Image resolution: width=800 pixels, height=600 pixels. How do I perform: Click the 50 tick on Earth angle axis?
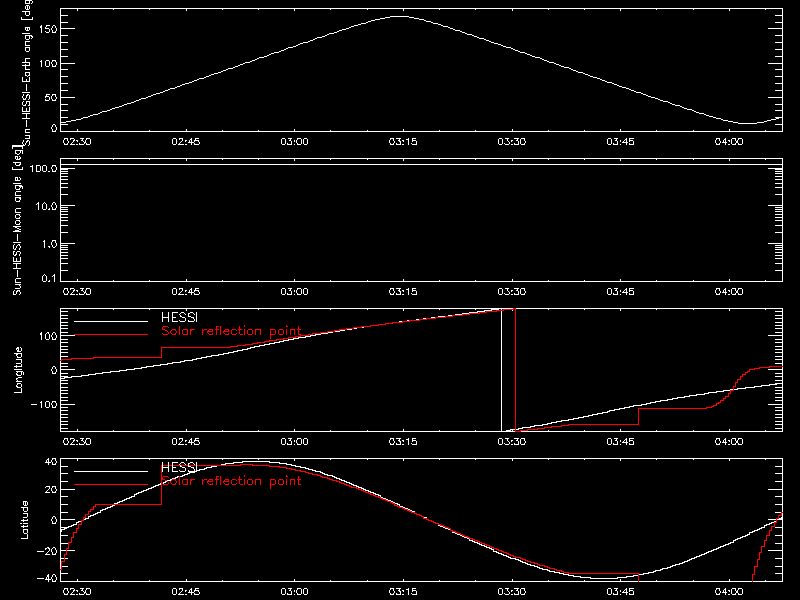[51, 97]
